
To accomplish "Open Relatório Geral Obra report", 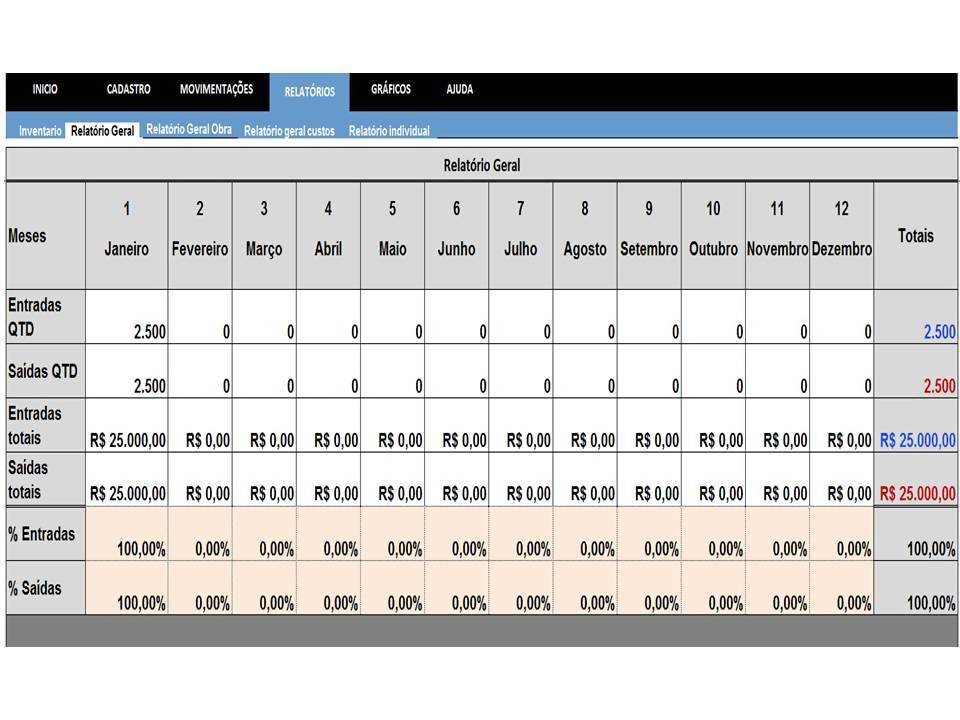I will pos(189,129).
